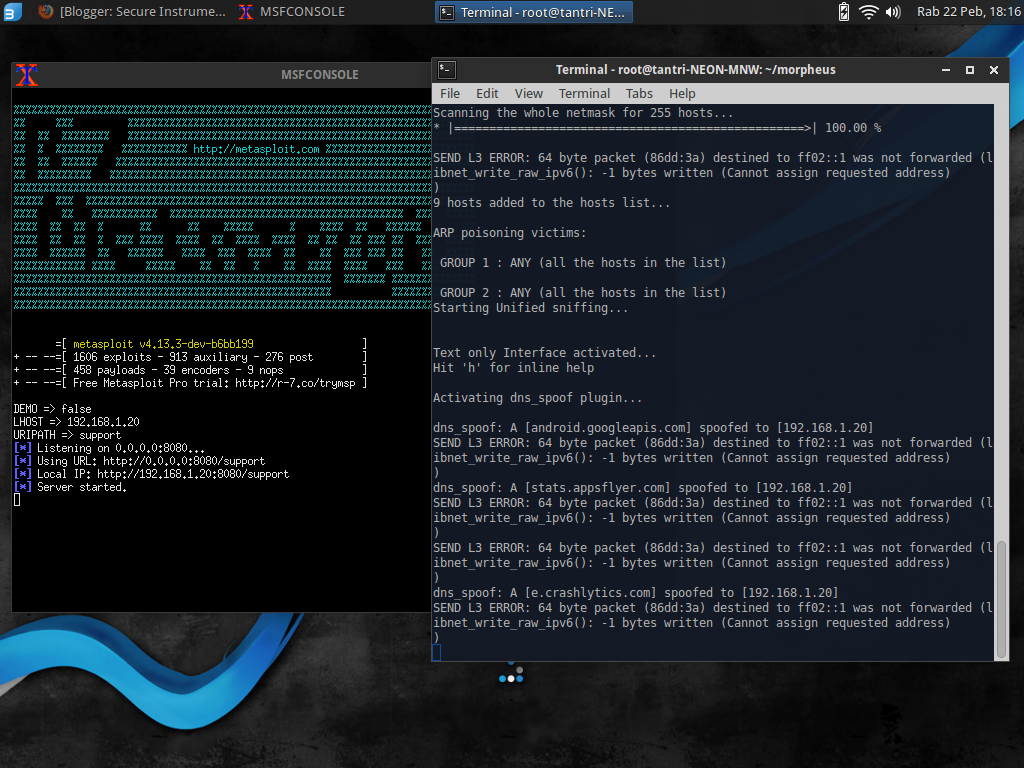Viewport: 1024px width, 768px height.
Task: Click the e.crashlytics.com spoofed line
Action: coord(635,594)
